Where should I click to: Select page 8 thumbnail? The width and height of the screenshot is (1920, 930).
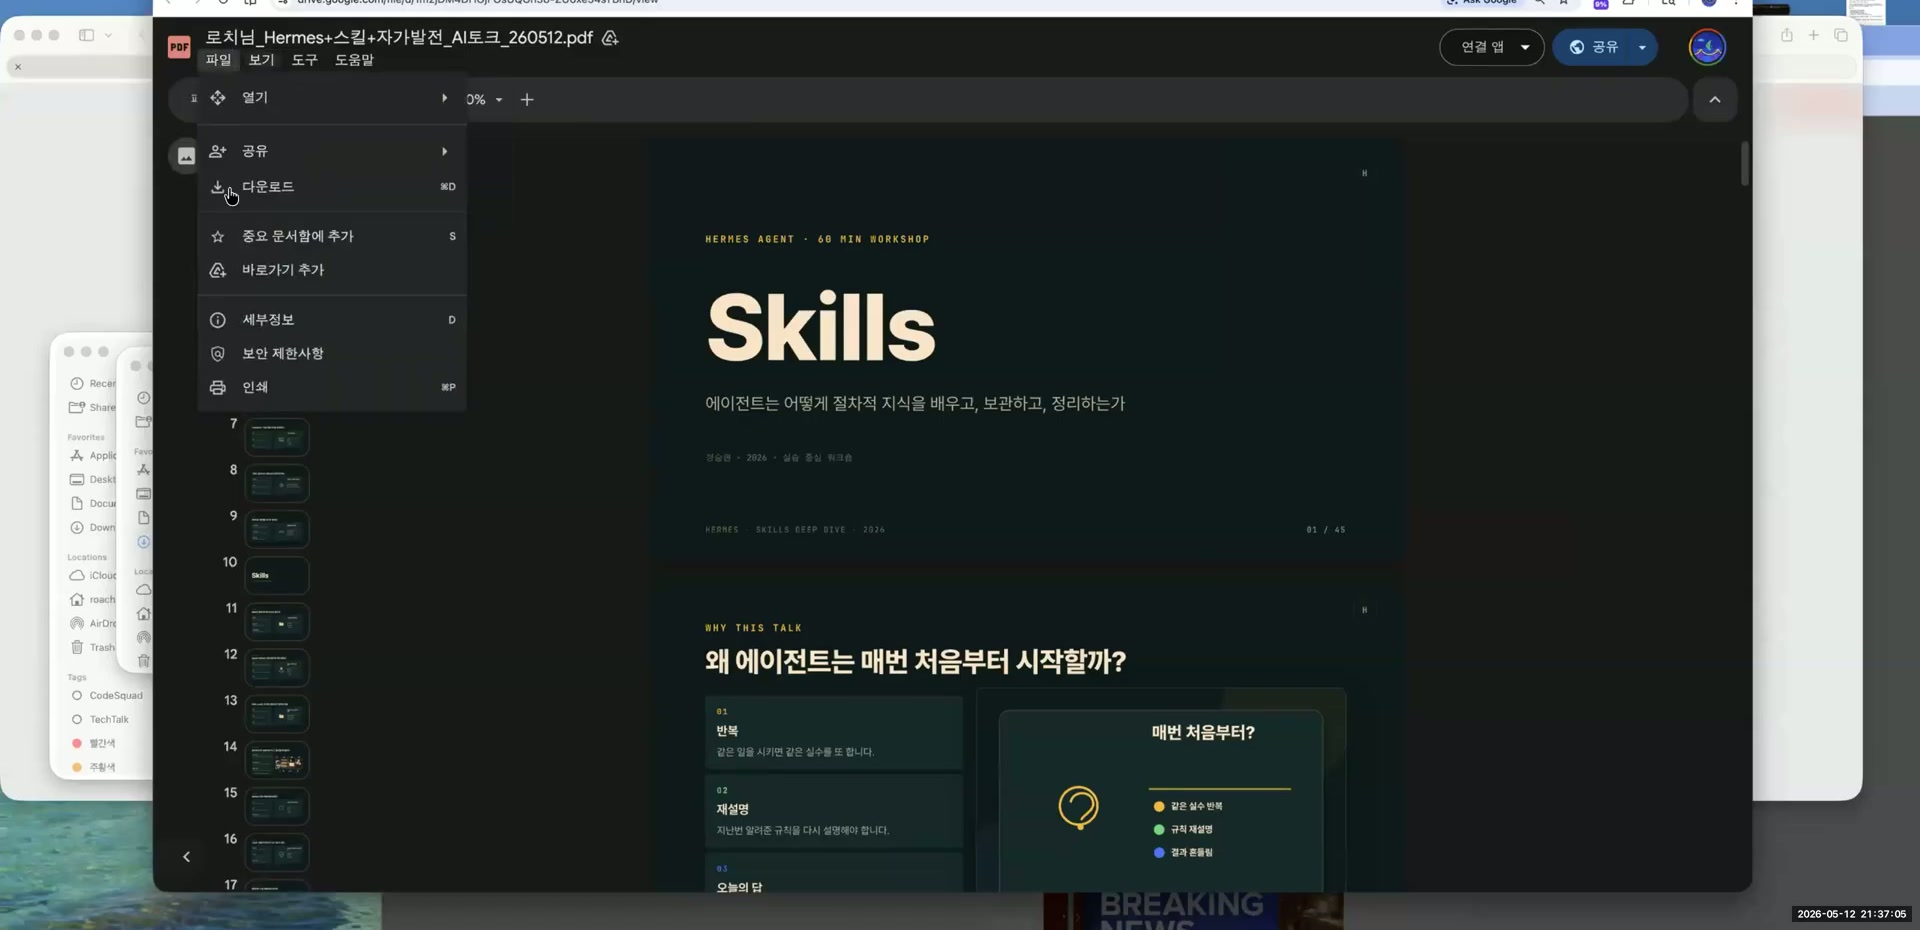pos(277,484)
